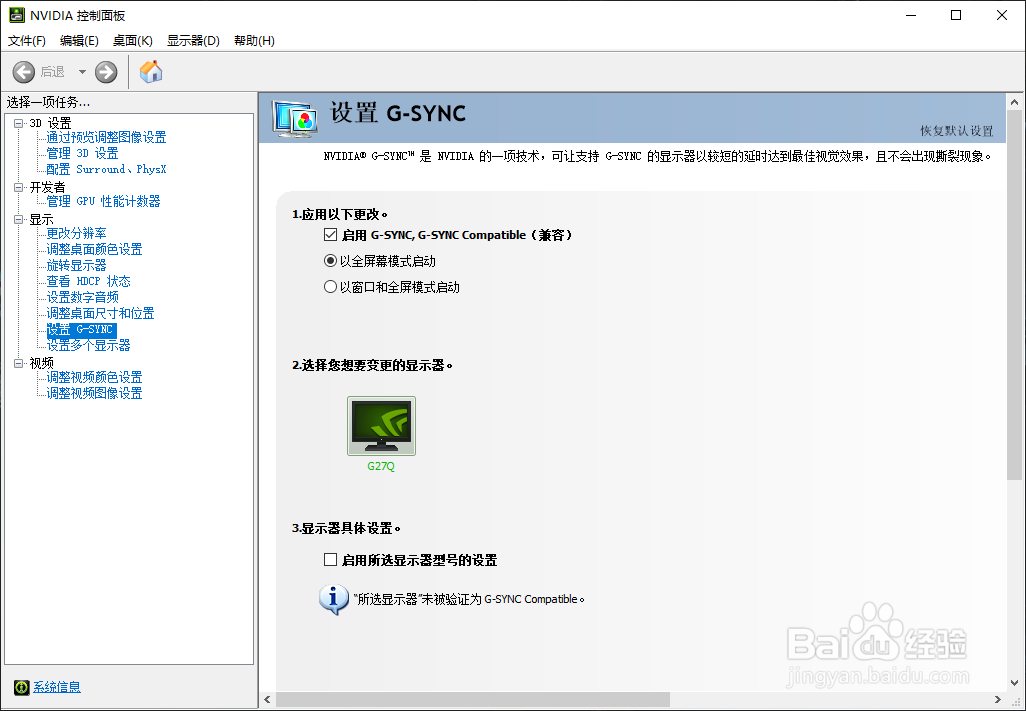The width and height of the screenshot is (1026, 711).
Task: Open 通过预览调整图像设置
Action: pyautogui.click(x=106, y=137)
